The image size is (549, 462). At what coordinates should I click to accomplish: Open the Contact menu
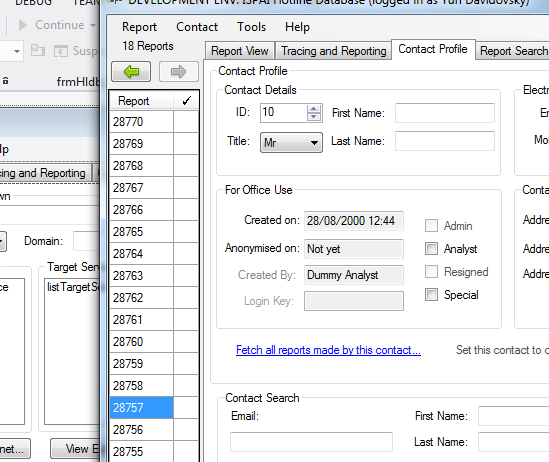pyautogui.click(x=197, y=27)
